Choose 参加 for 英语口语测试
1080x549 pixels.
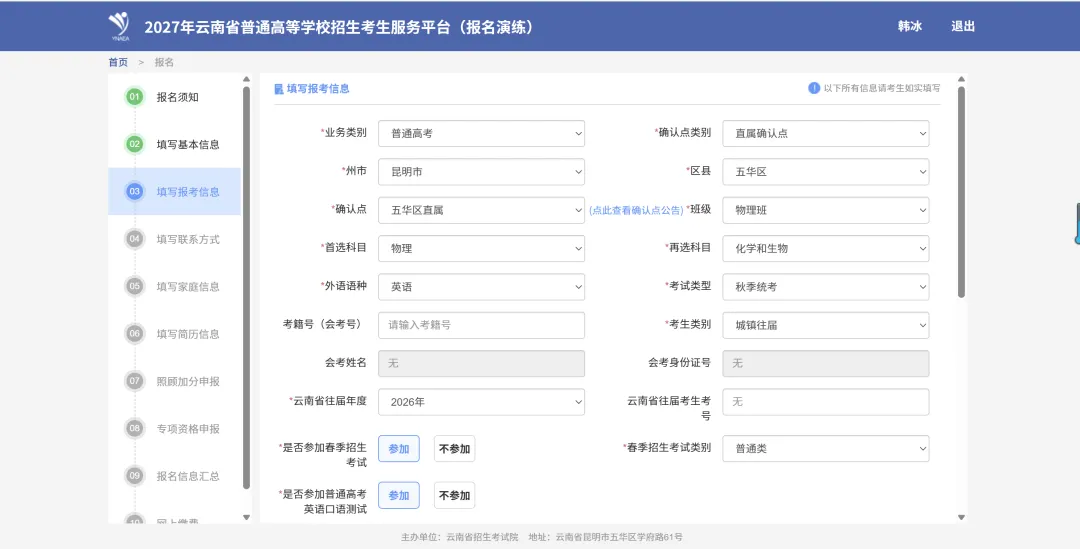[399, 495]
